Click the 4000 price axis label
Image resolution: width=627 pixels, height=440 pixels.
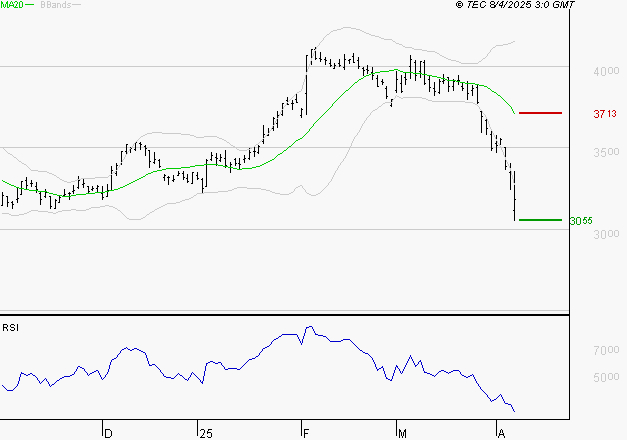pos(606,72)
